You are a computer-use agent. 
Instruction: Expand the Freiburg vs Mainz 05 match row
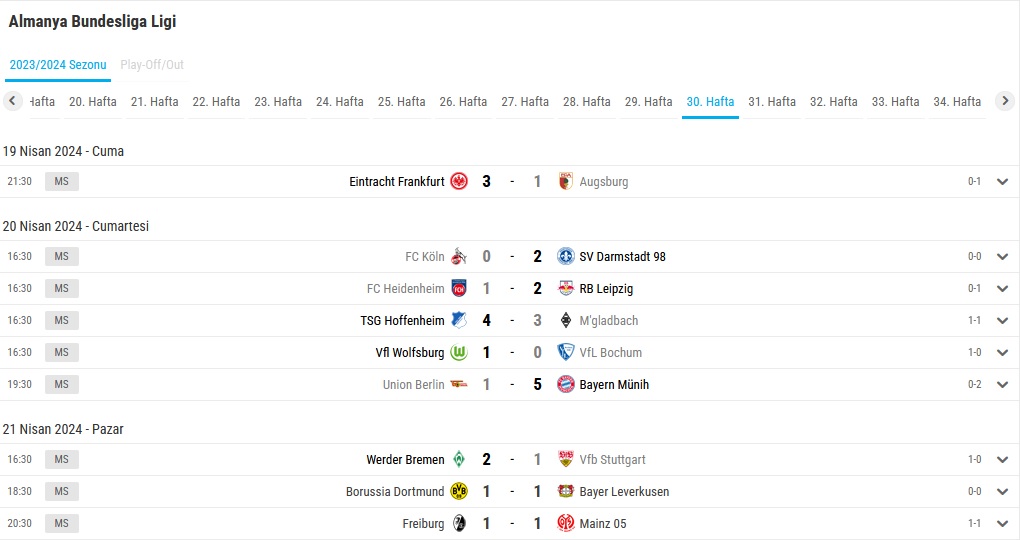[x=1002, y=523]
